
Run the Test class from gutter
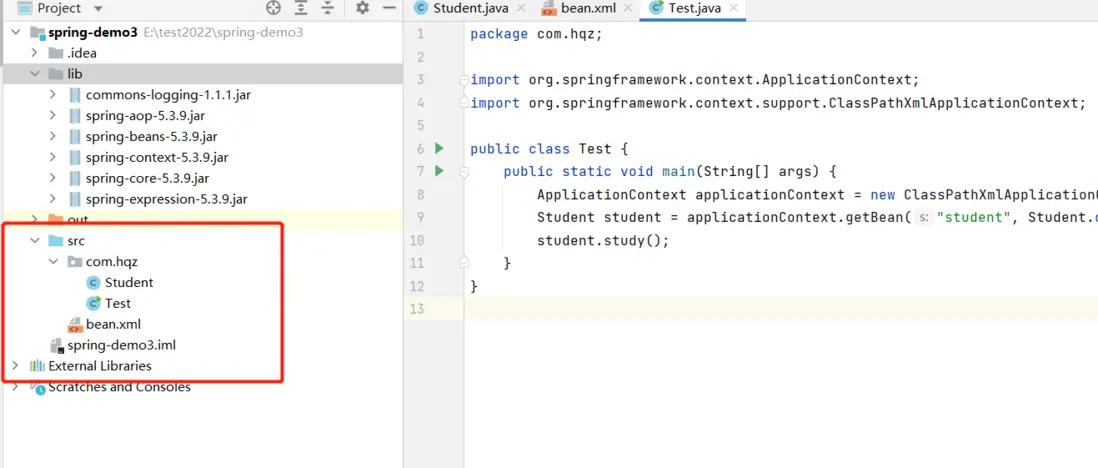tap(439, 148)
